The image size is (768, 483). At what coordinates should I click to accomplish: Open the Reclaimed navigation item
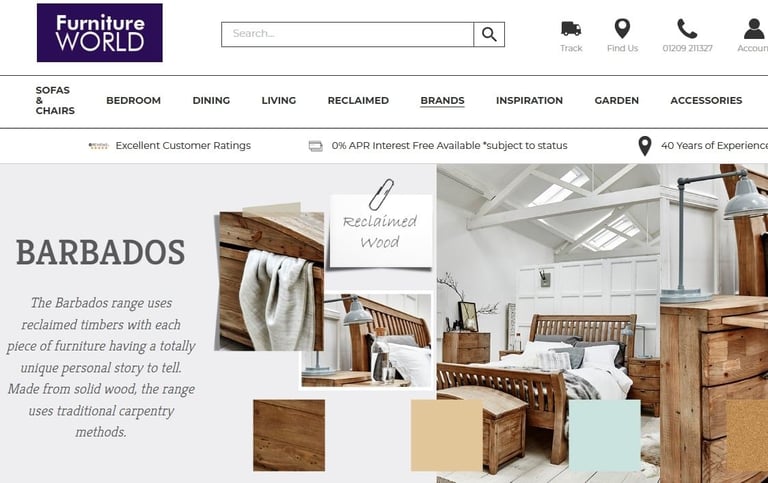[358, 100]
